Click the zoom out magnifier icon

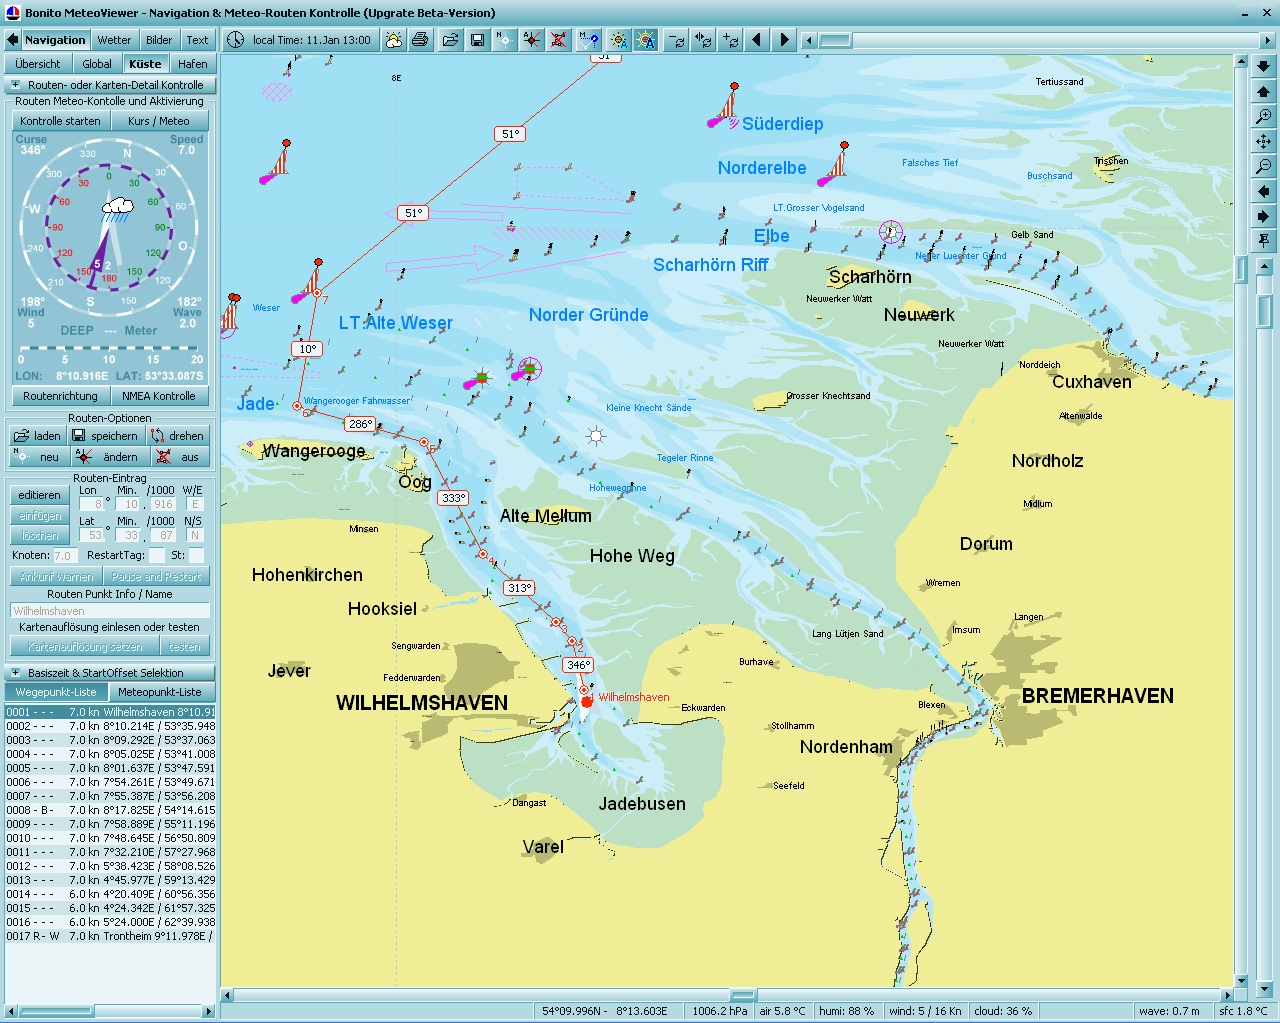point(1264,166)
